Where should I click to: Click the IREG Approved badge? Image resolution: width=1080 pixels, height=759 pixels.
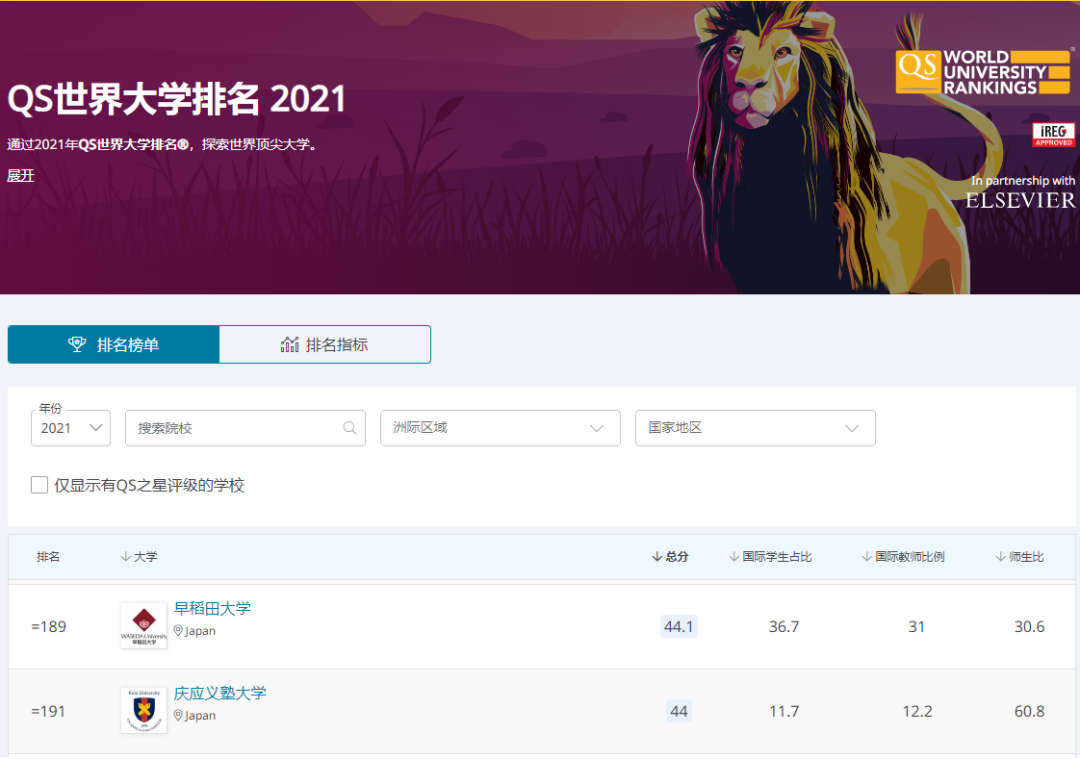tap(1053, 134)
